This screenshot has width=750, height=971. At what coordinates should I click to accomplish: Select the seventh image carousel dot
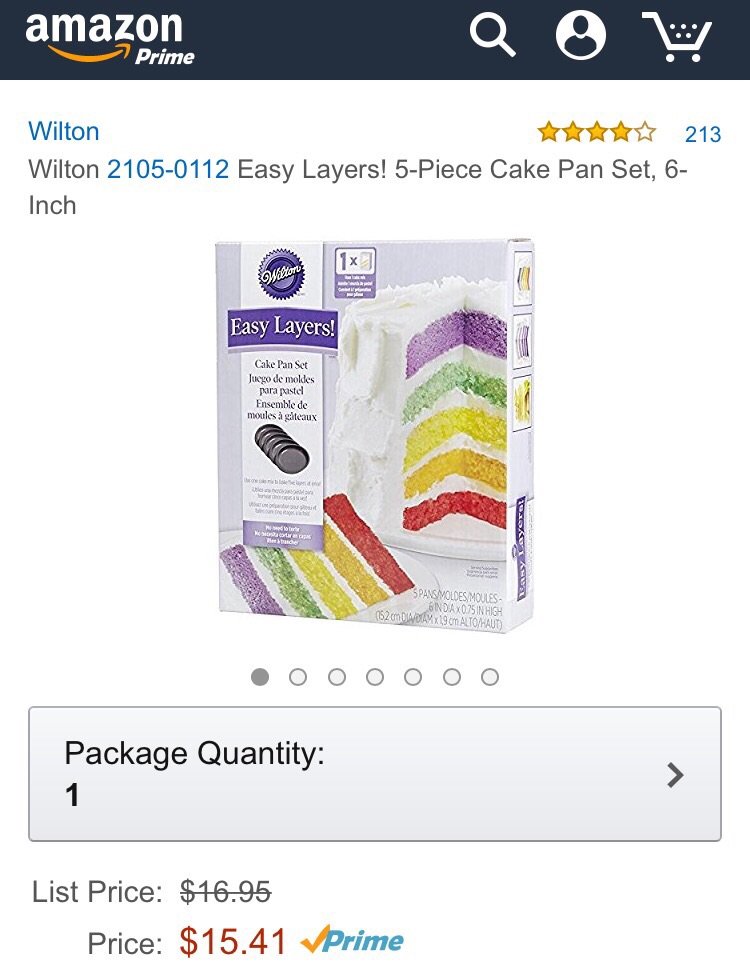coord(490,677)
